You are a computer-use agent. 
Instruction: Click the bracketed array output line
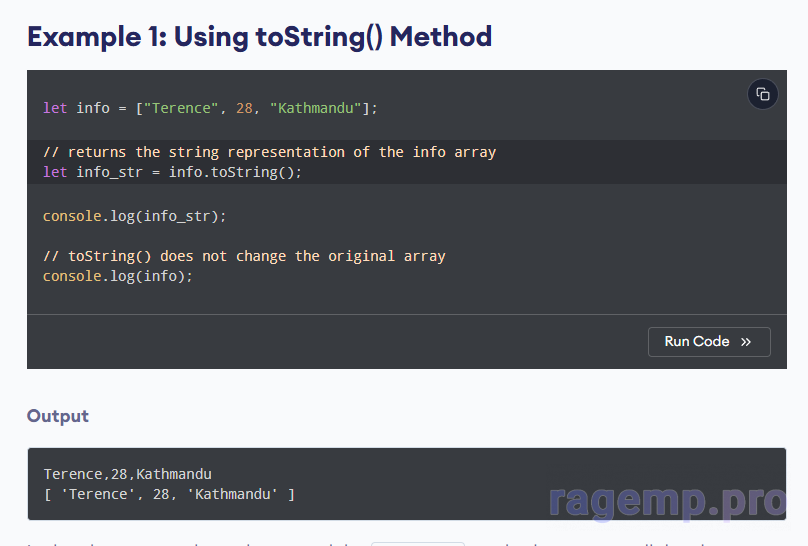[x=169, y=494]
